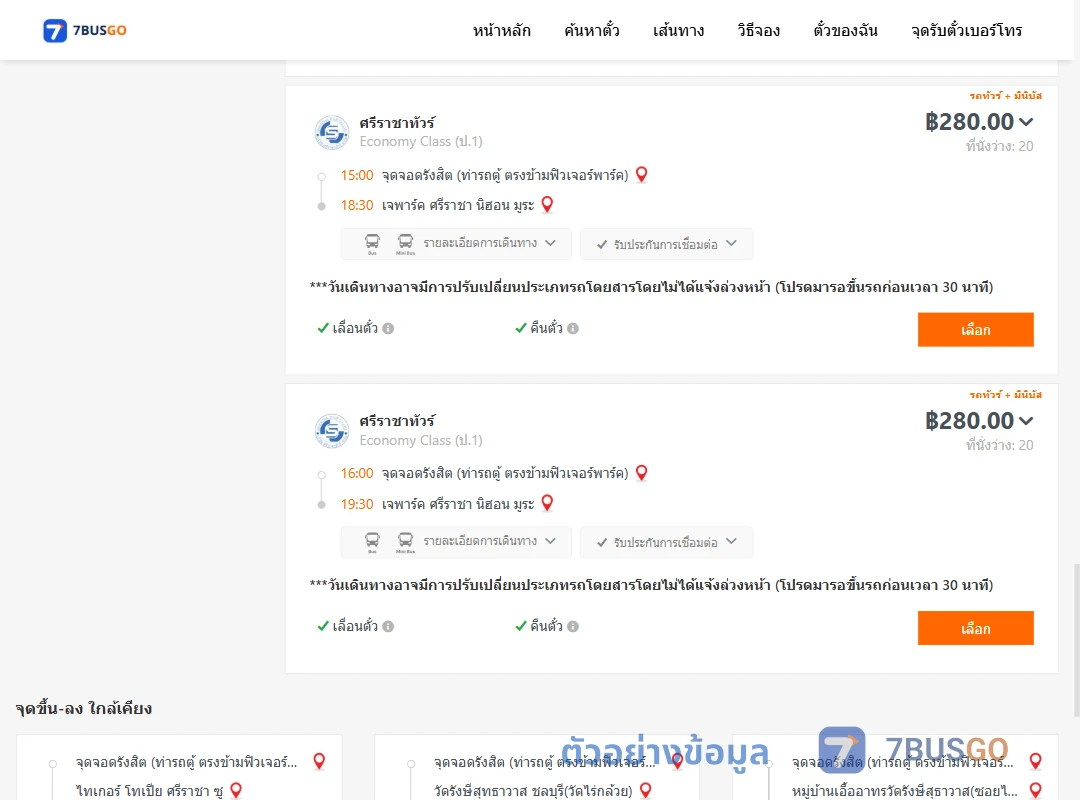Expand รายละเอียดการเดินทาง for 16:00 trip
Image resolution: width=1080 pixels, height=800 pixels.
click(x=456, y=542)
